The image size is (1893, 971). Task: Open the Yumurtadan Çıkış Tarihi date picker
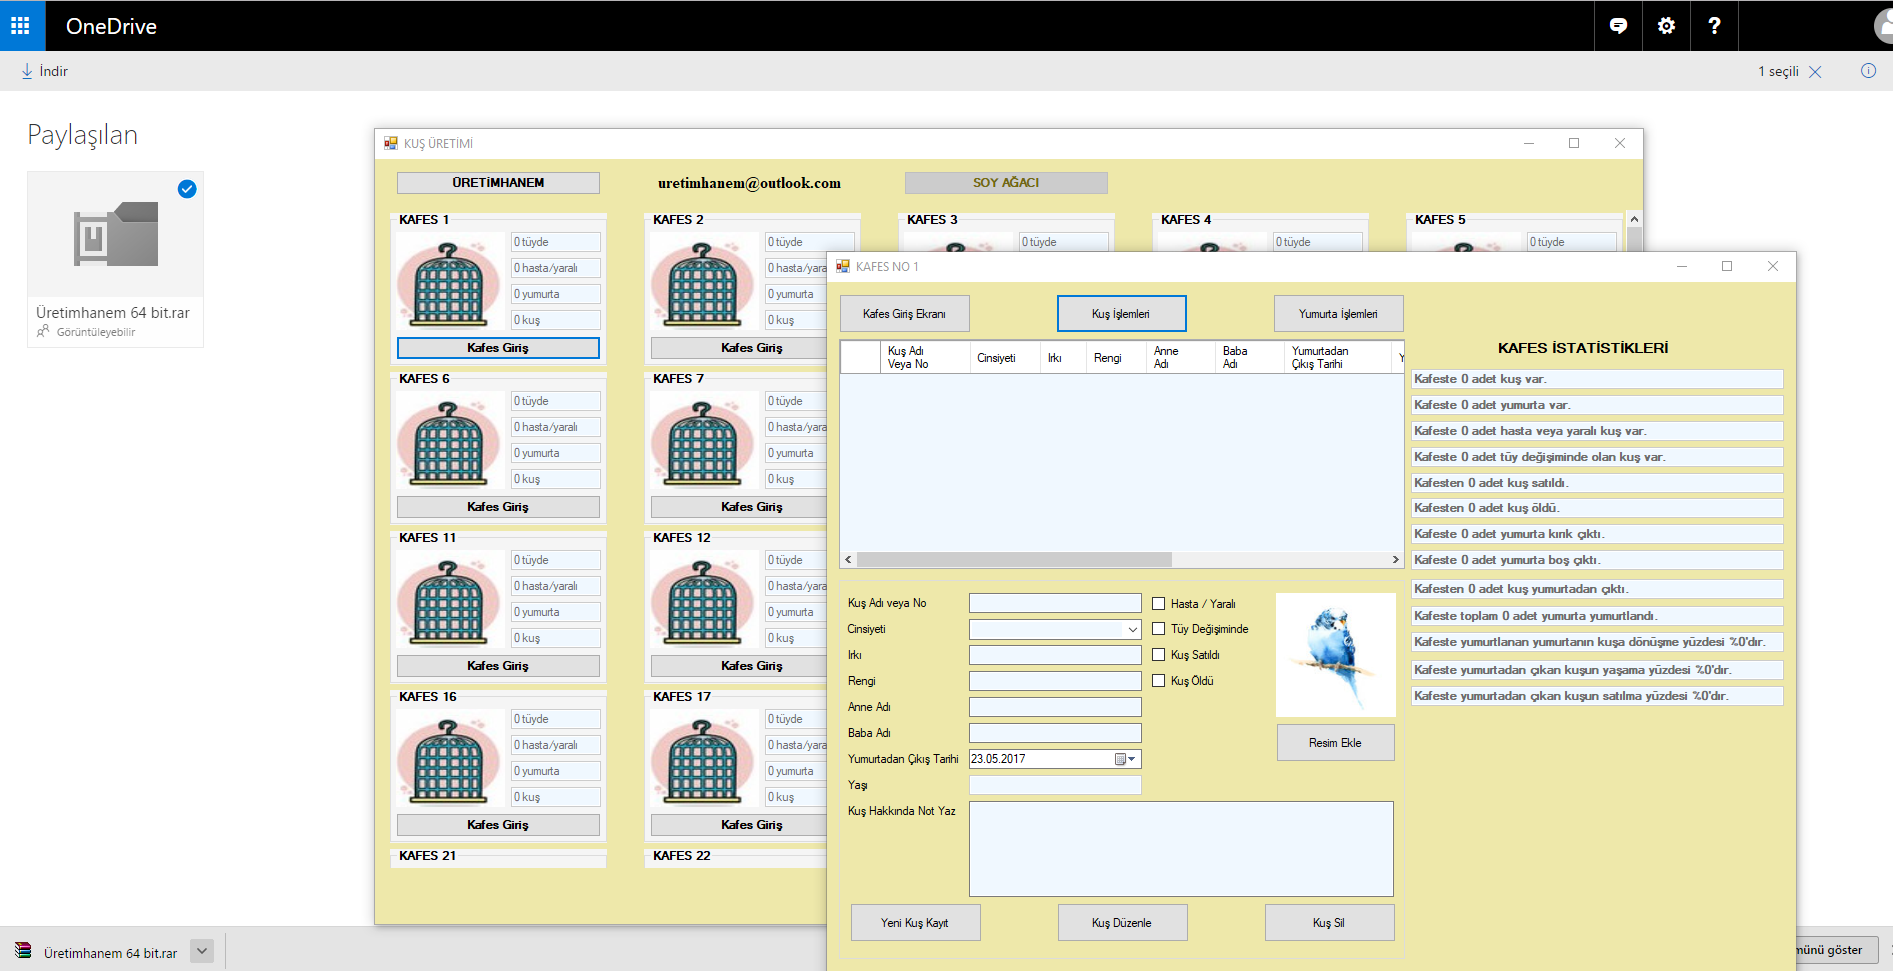pos(1126,759)
